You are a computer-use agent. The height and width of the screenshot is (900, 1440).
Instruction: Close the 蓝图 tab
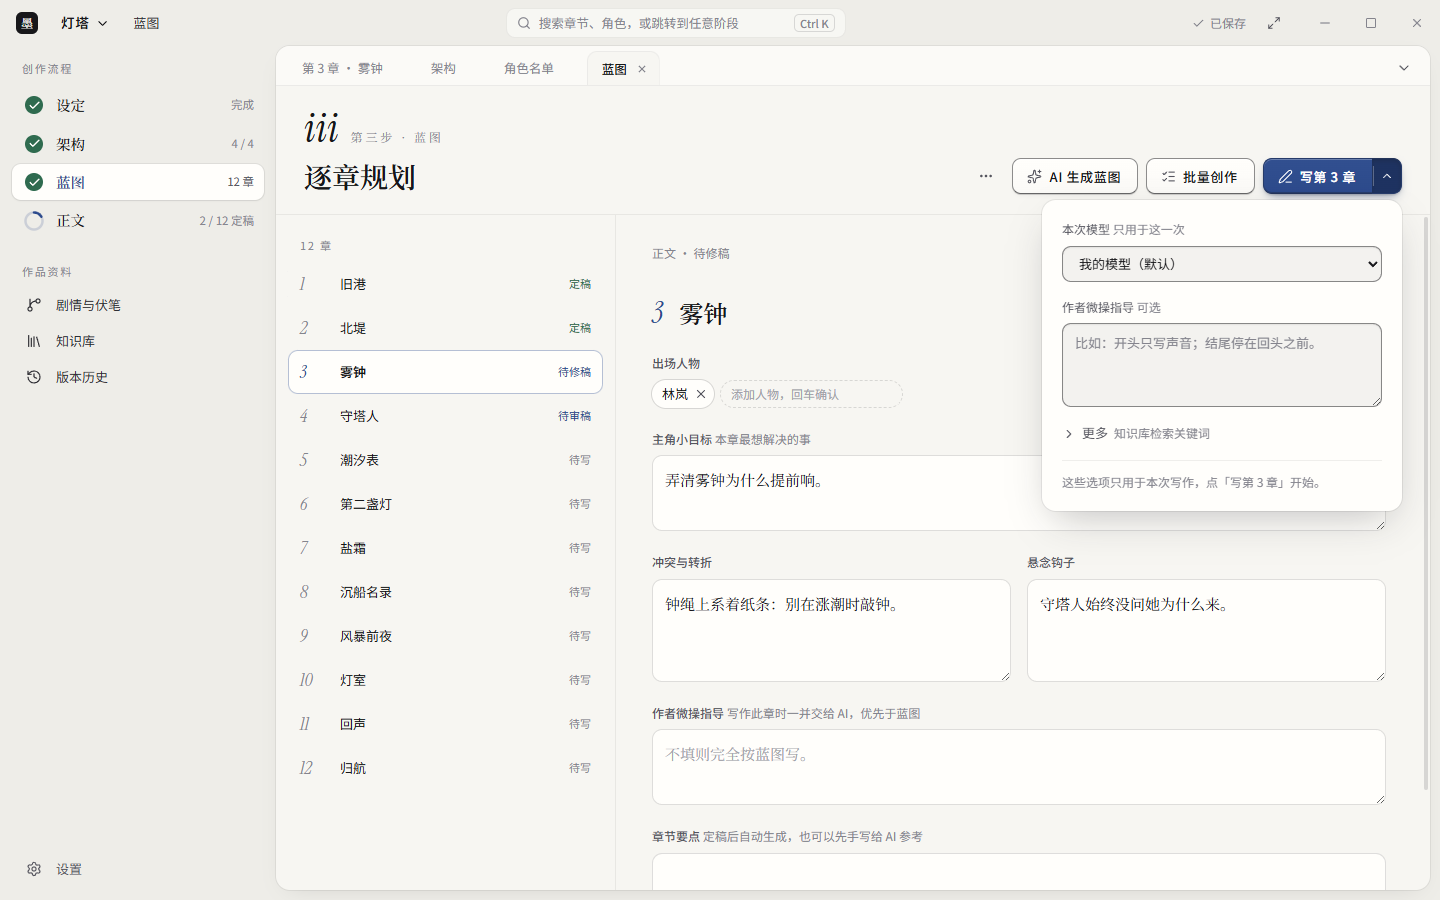[x=642, y=69]
